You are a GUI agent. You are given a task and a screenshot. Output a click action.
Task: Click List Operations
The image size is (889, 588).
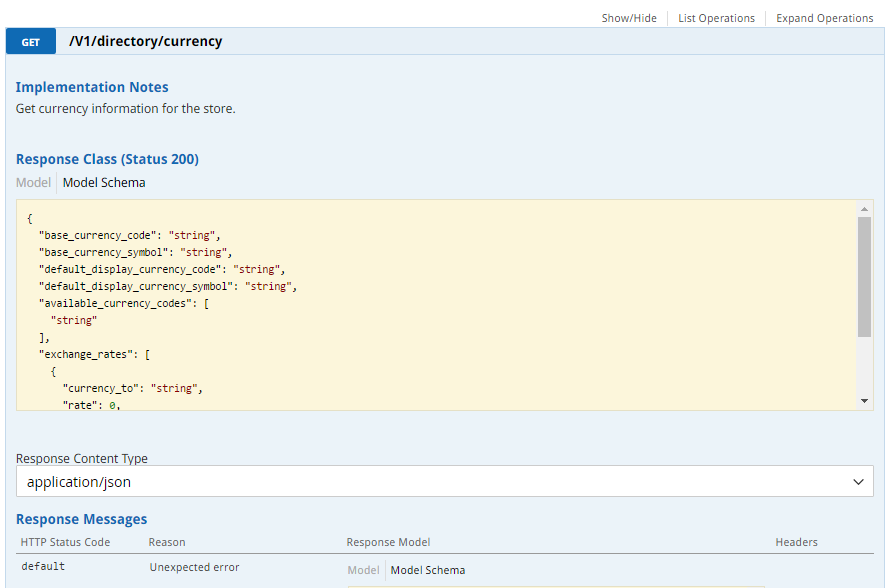click(x=716, y=18)
